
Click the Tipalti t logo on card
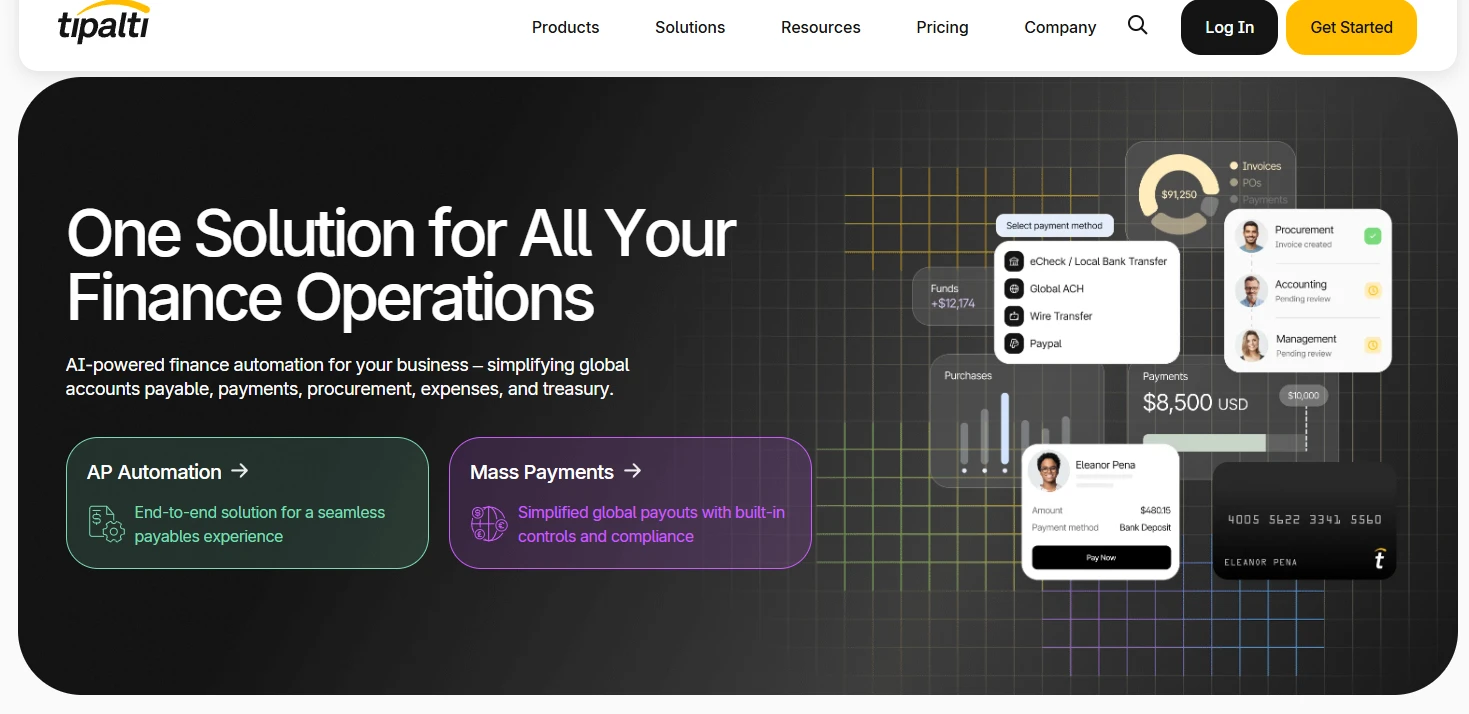tap(1379, 560)
